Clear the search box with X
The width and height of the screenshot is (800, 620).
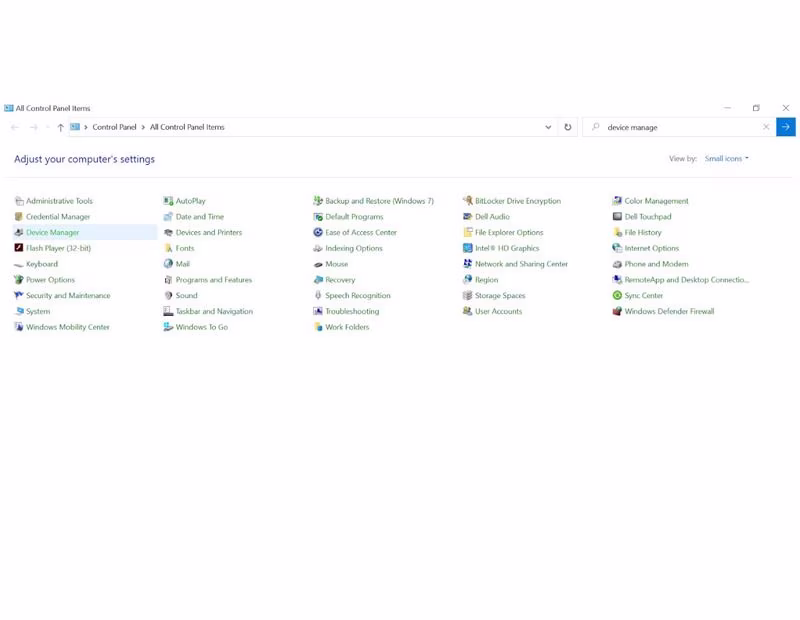click(x=766, y=127)
